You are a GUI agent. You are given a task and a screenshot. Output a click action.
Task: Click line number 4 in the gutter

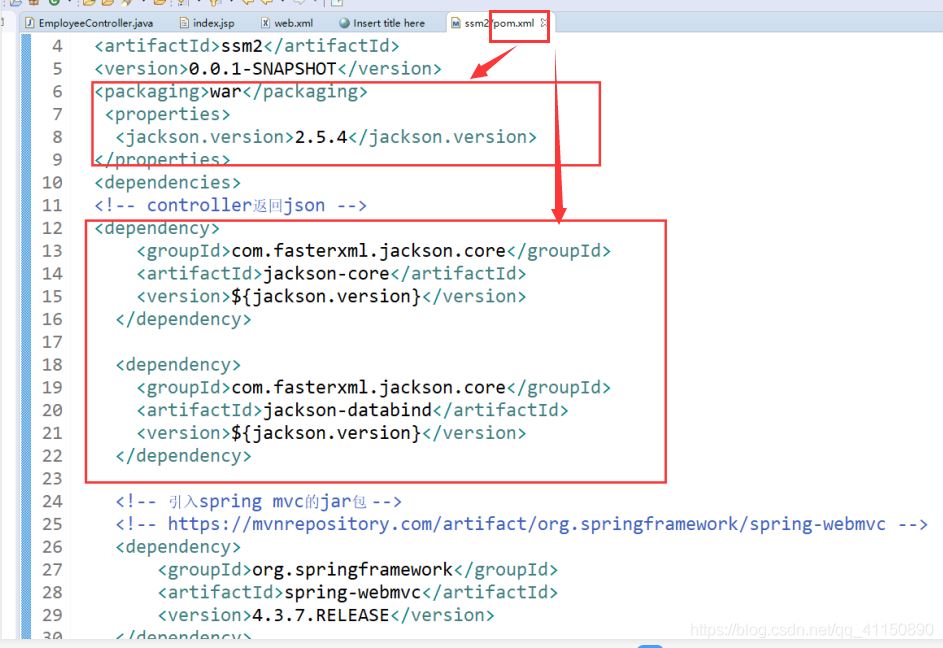pyautogui.click(x=57, y=46)
